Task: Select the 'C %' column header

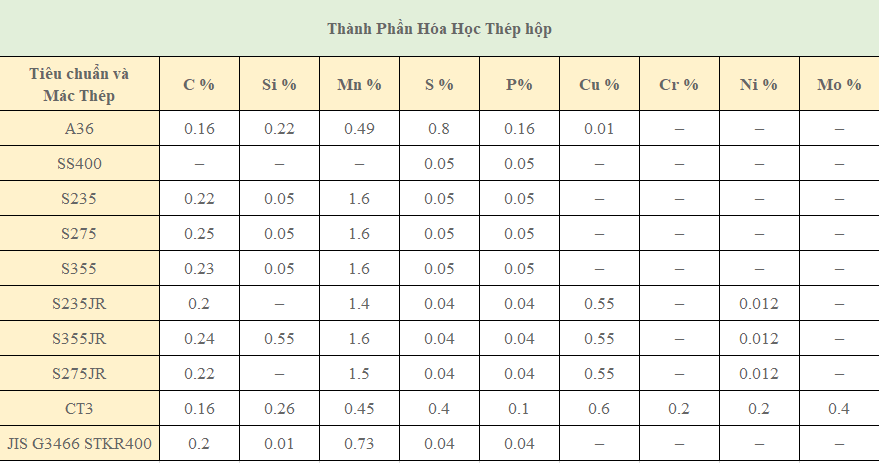Action: (199, 85)
